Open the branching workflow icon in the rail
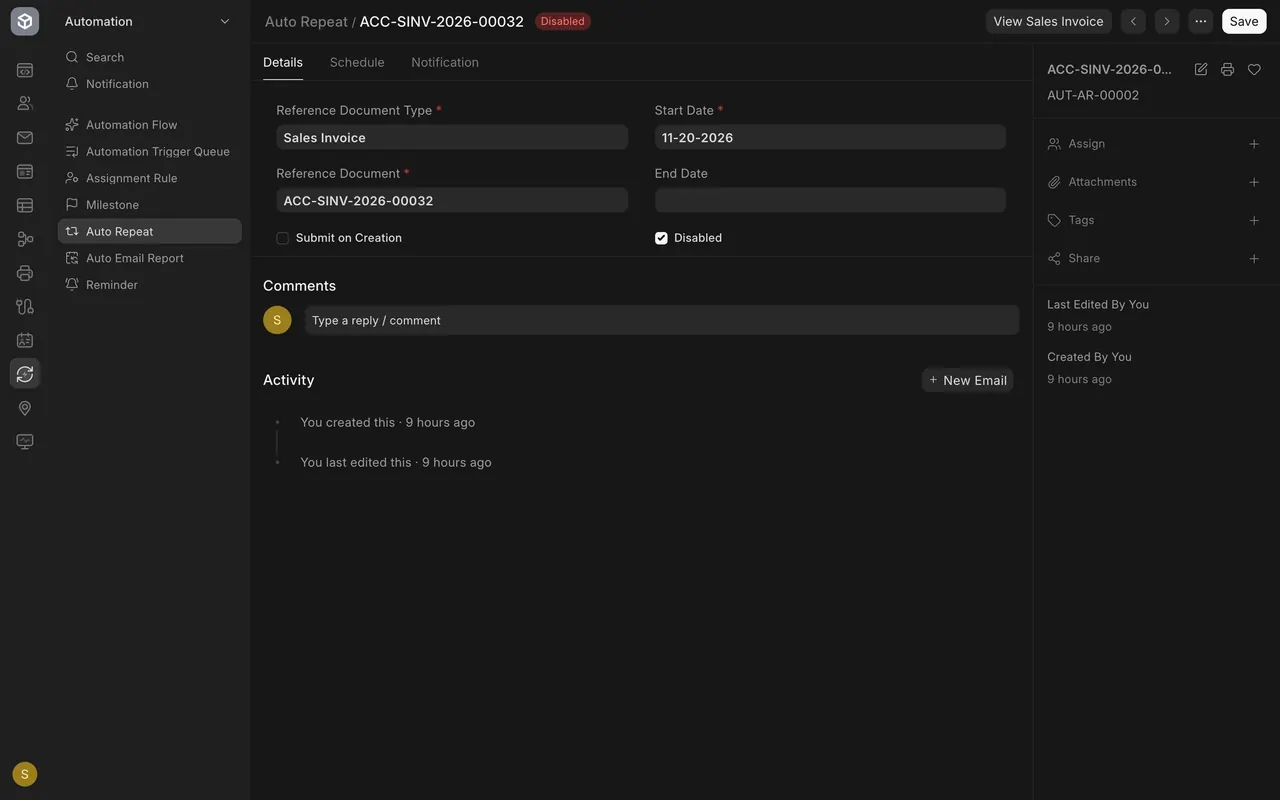The width and height of the screenshot is (1280, 800). 25,239
